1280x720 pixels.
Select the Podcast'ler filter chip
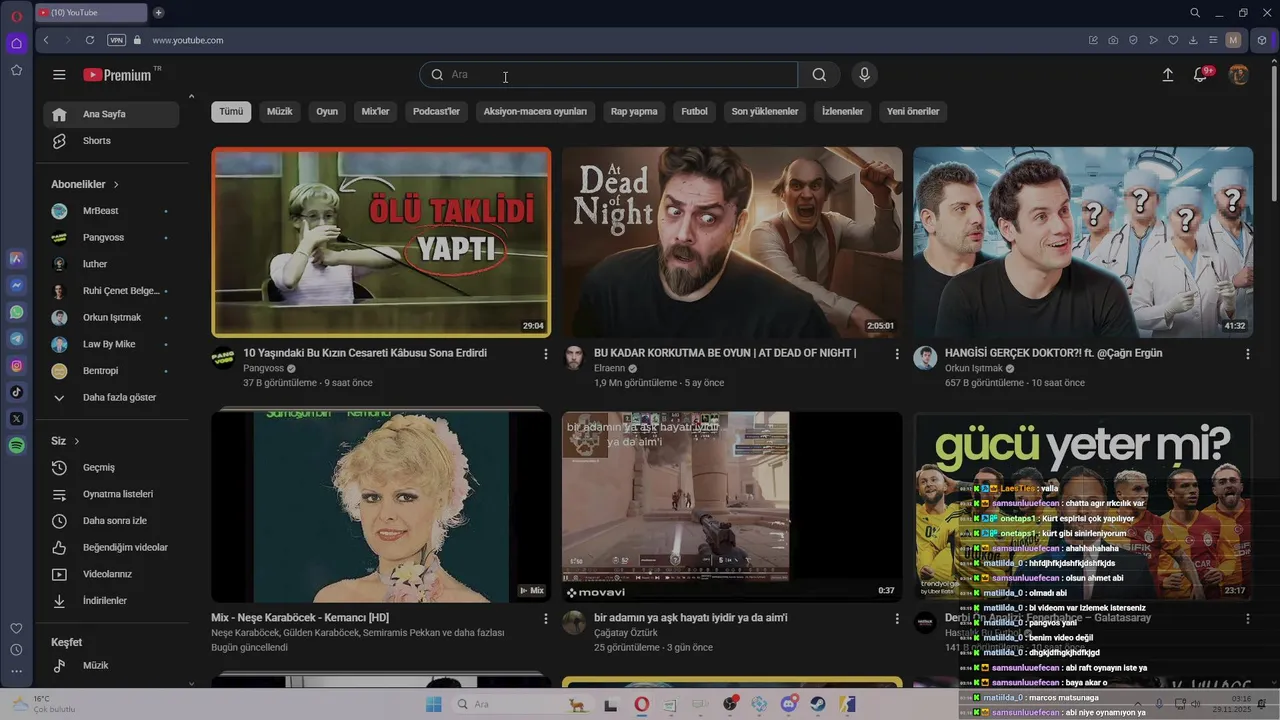(436, 111)
